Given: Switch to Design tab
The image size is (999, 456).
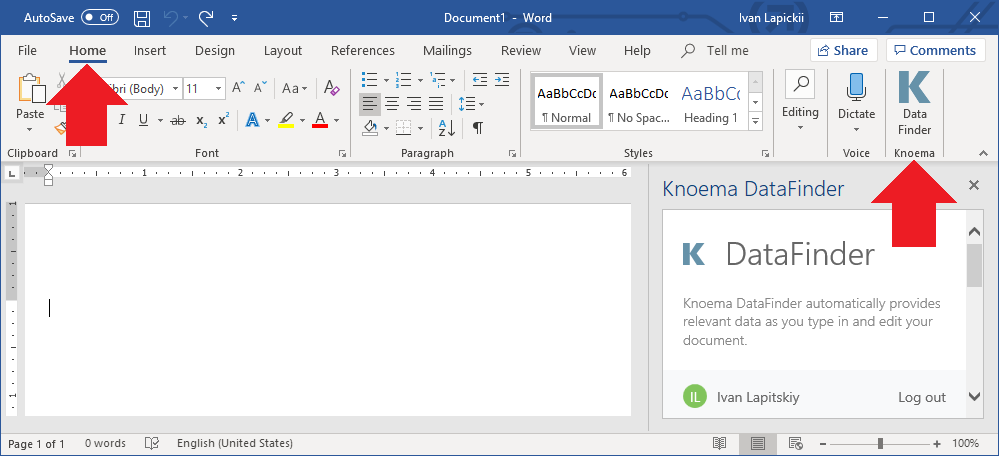Looking at the screenshot, I should [x=215, y=50].
